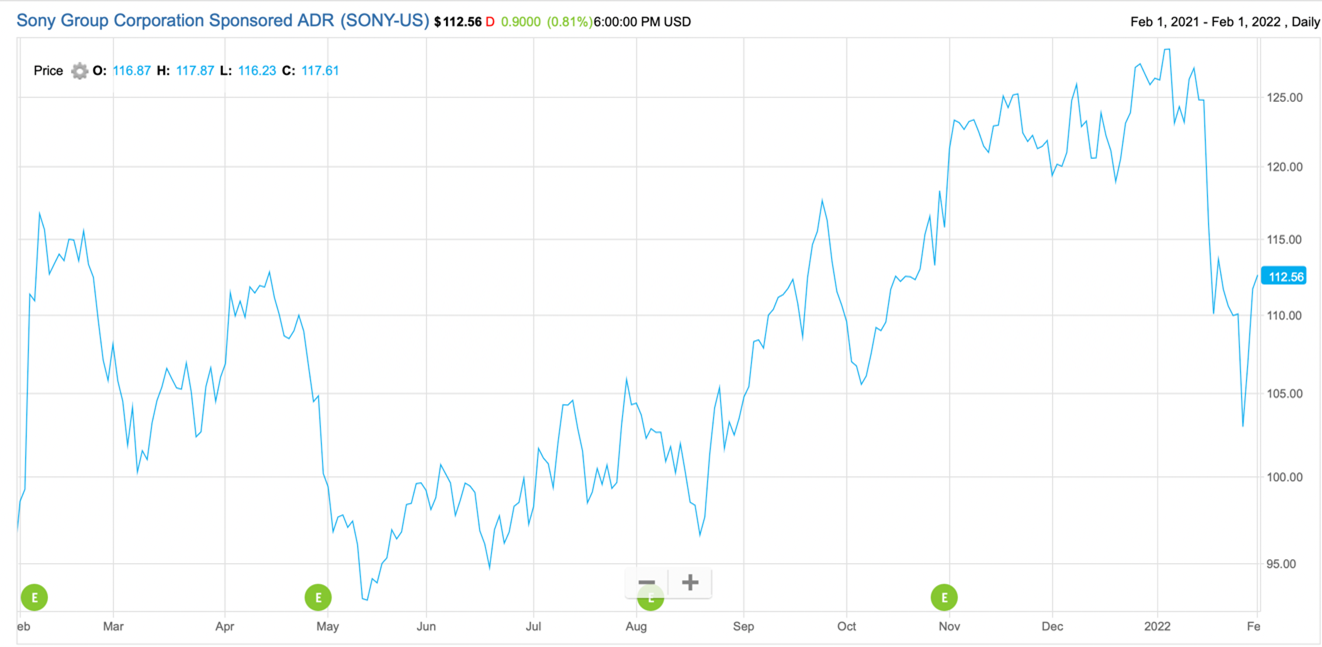The height and width of the screenshot is (647, 1322).
Task: Click the Sep label on the time axis
Action: coord(743,627)
